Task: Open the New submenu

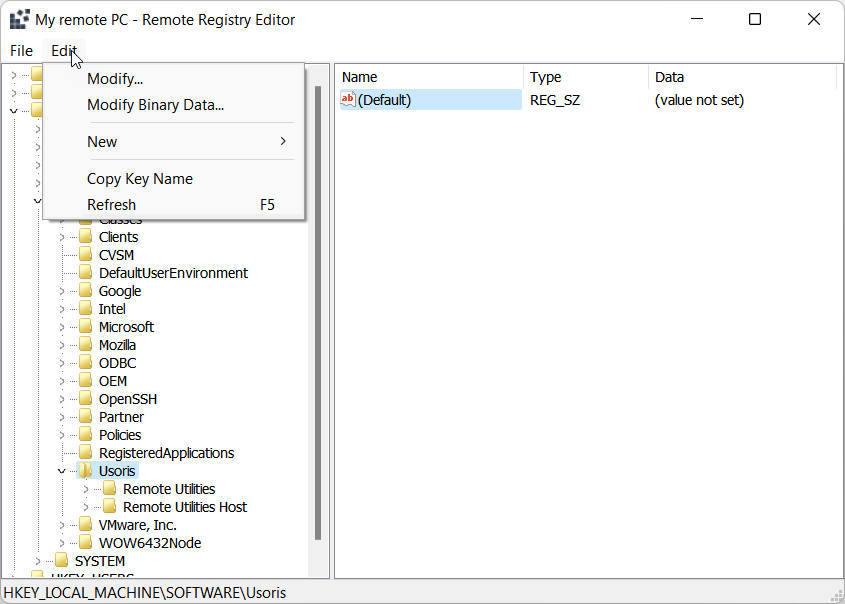Action: pos(174,142)
